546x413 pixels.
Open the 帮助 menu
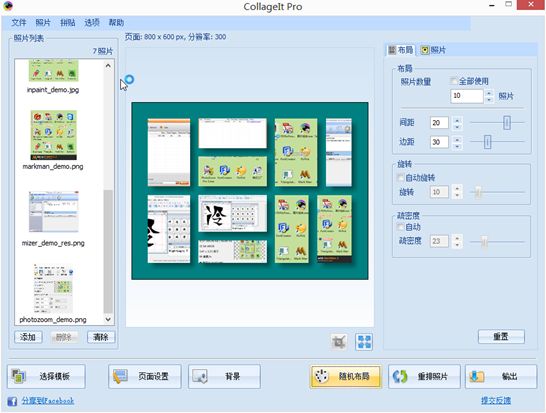pyautogui.click(x=116, y=23)
